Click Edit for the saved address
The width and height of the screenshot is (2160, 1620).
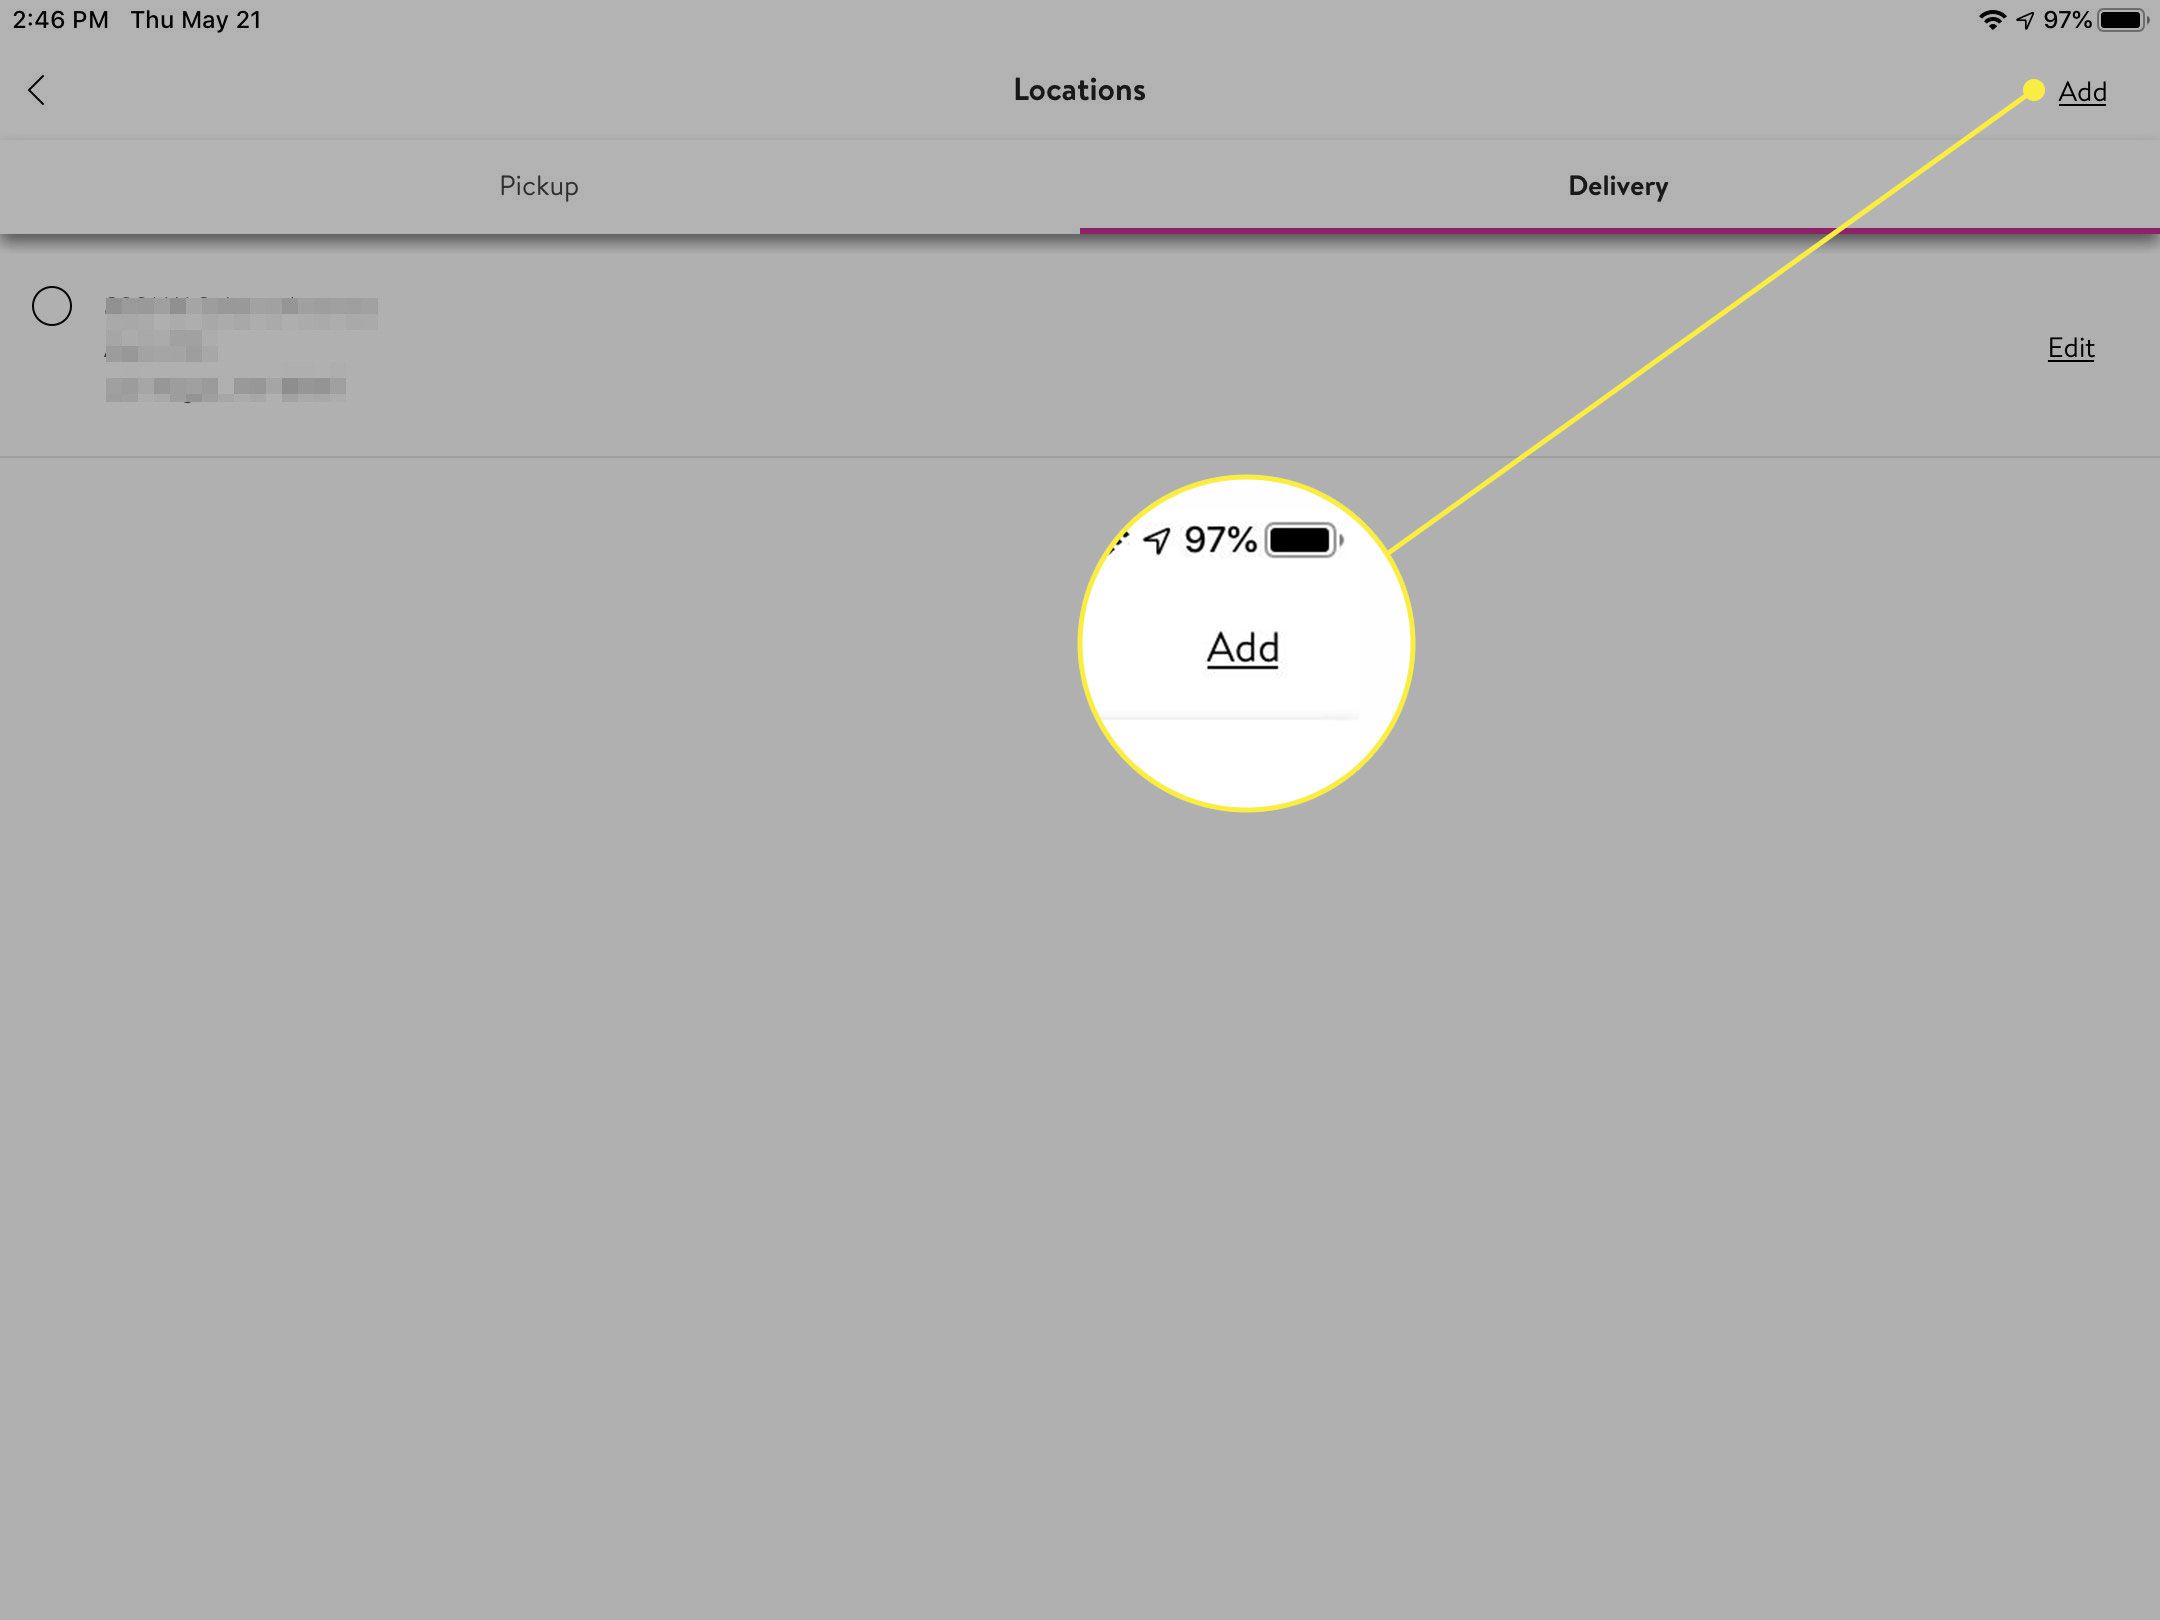pyautogui.click(x=2072, y=347)
